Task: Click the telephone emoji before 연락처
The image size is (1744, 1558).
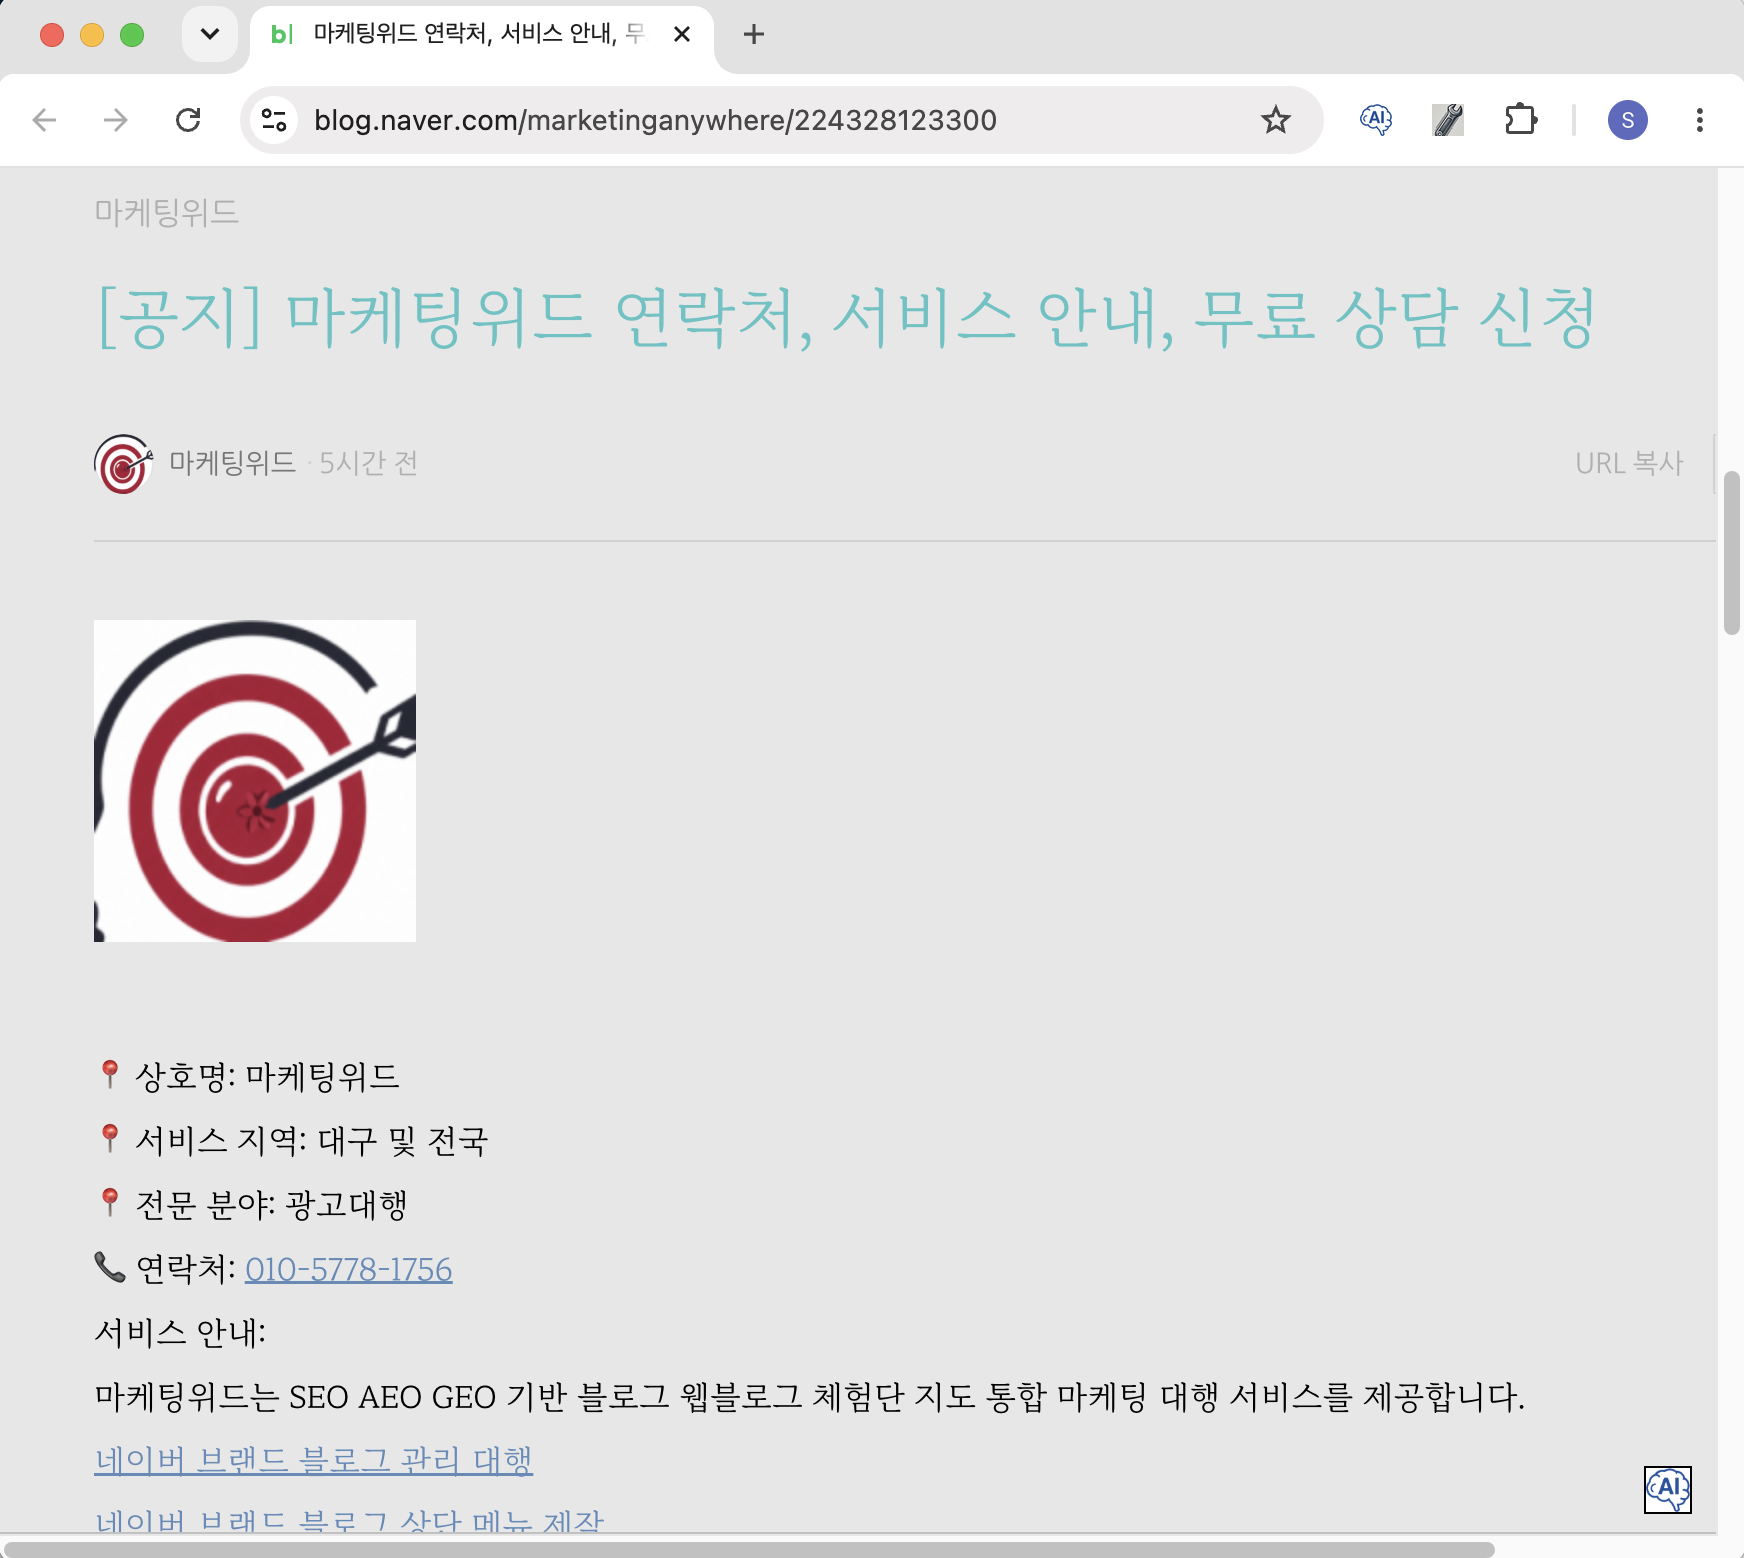Action: click(110, 1267)
